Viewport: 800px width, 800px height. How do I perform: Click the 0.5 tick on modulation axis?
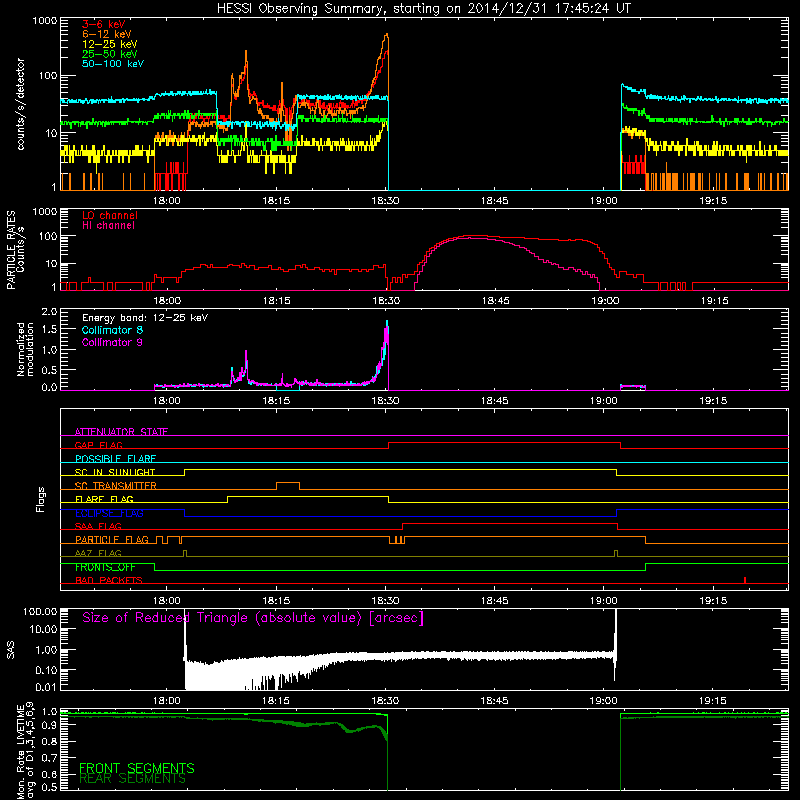pyautogui.click(x=49, y=370)
